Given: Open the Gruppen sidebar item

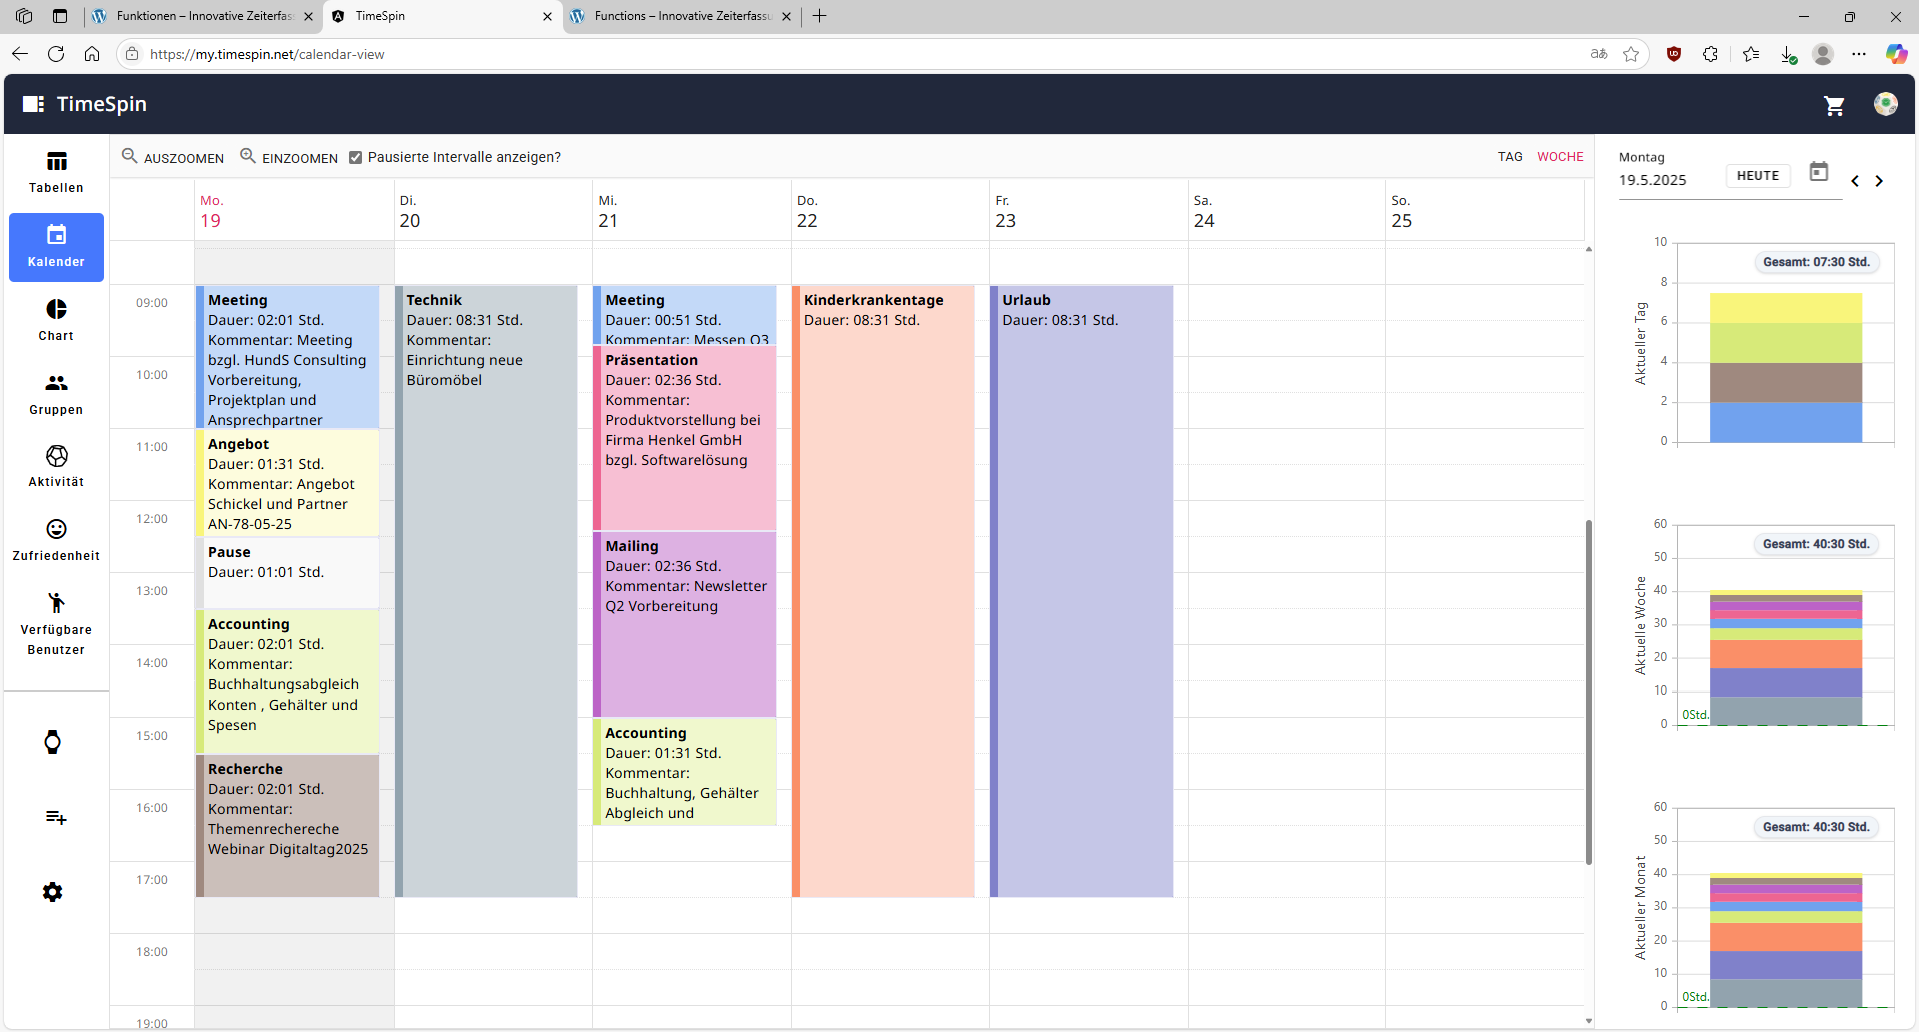Looking at the screenshot, I should (x=56, y=394).
